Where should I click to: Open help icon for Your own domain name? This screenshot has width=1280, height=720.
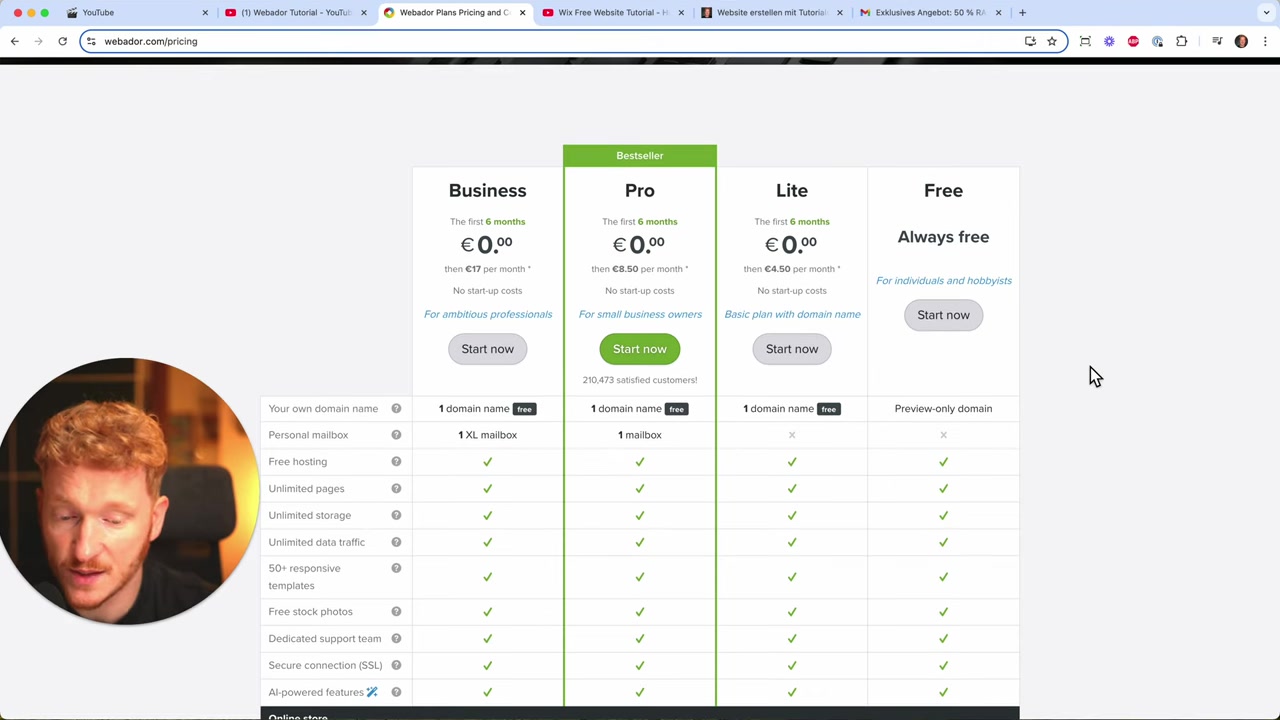[396, 408]
